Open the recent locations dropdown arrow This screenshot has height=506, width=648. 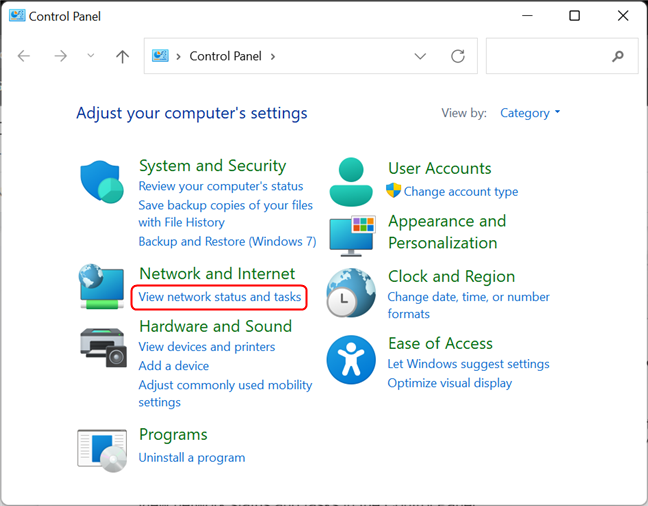pyautogui.click(x=91, y=55)
